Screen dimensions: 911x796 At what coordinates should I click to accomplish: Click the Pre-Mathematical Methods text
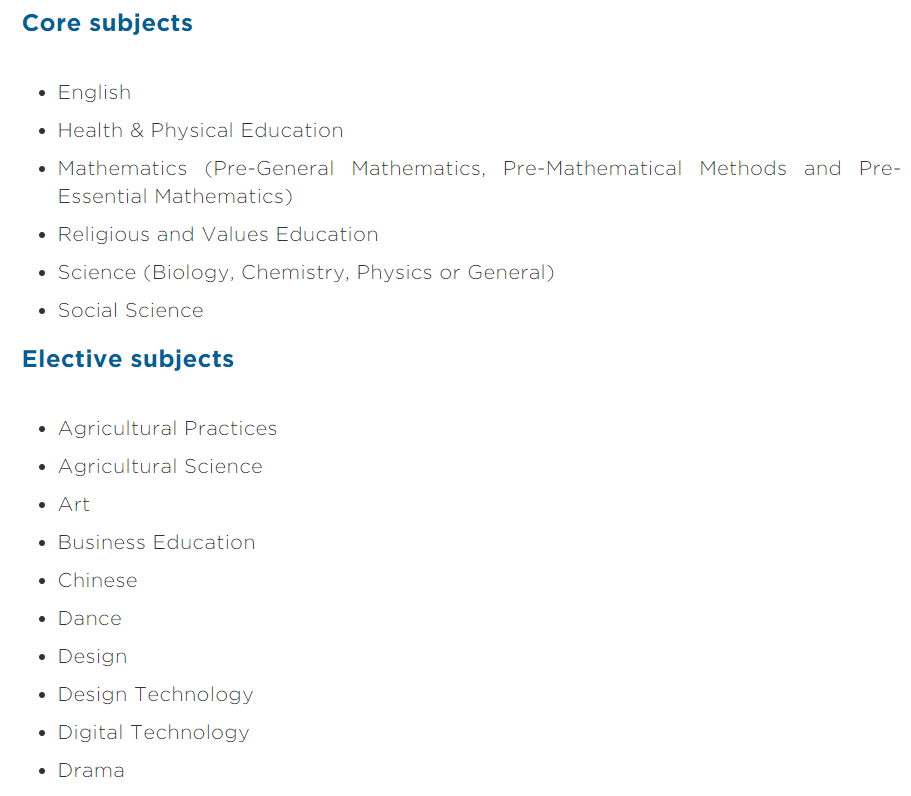(645, 168)
